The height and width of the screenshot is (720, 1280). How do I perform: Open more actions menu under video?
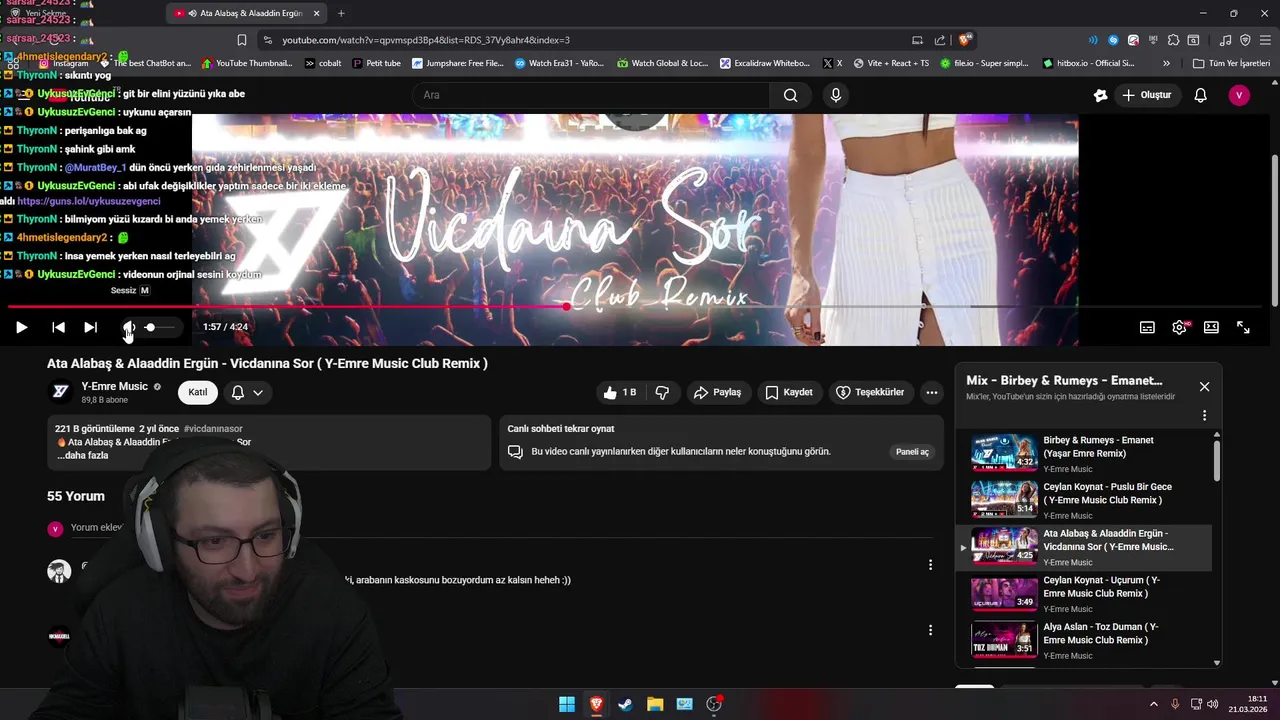click(932, 393)
